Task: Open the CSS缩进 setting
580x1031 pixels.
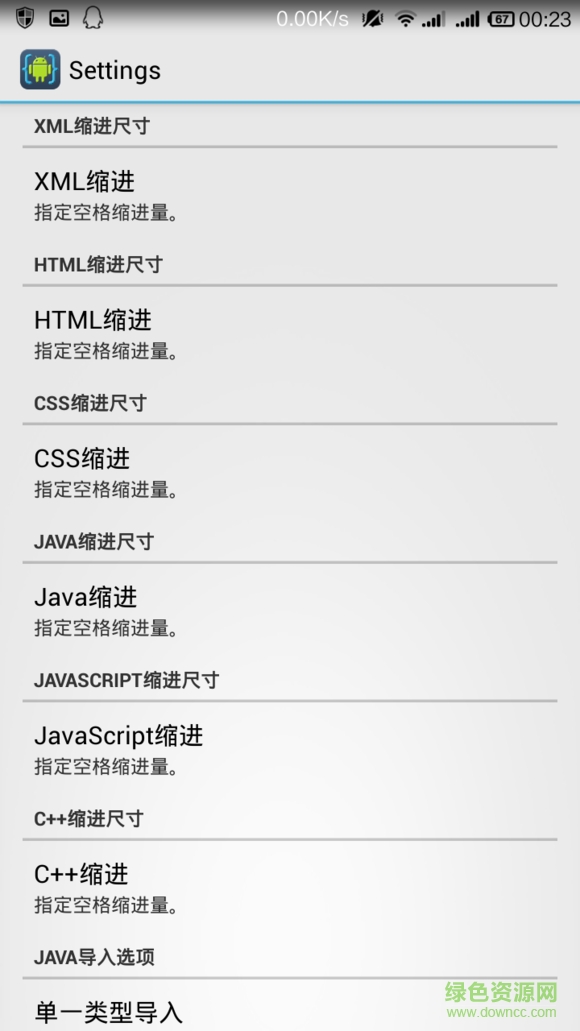Action: point(290,472)
